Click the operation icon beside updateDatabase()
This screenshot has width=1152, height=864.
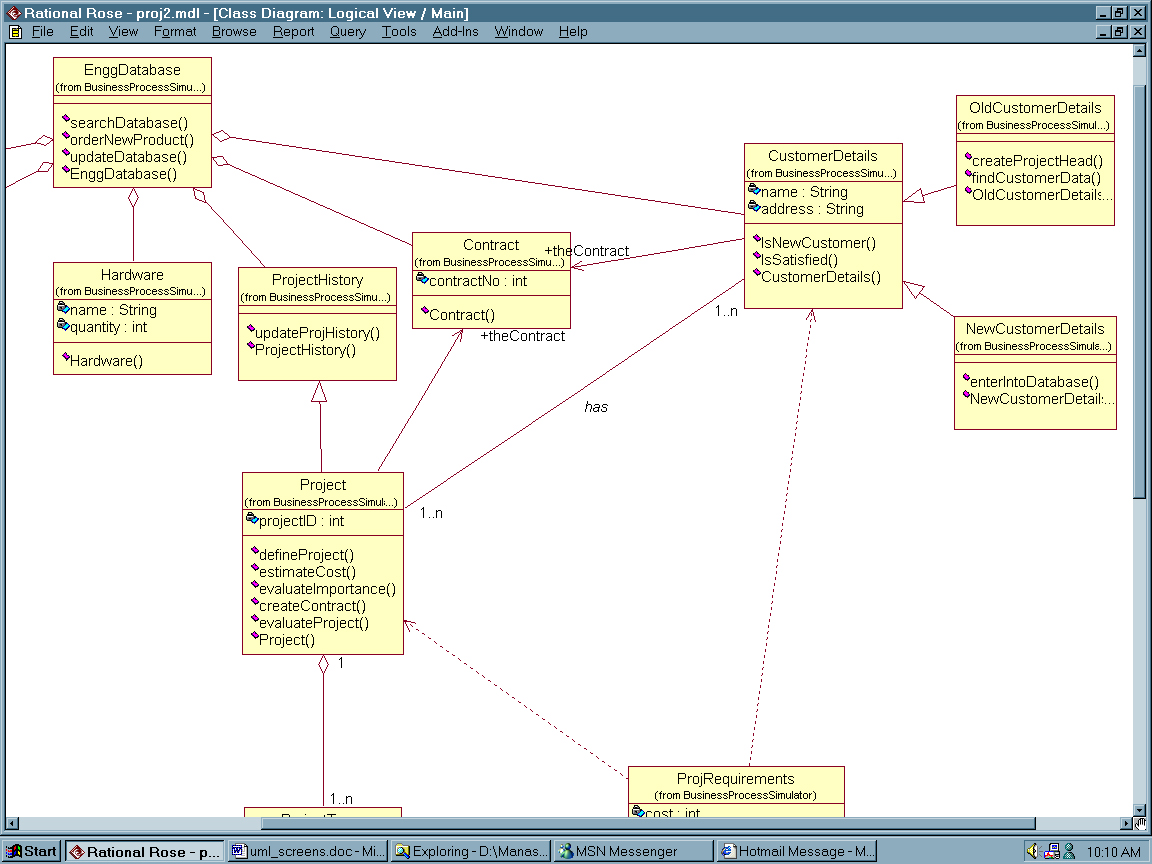[x=65, y=153]
